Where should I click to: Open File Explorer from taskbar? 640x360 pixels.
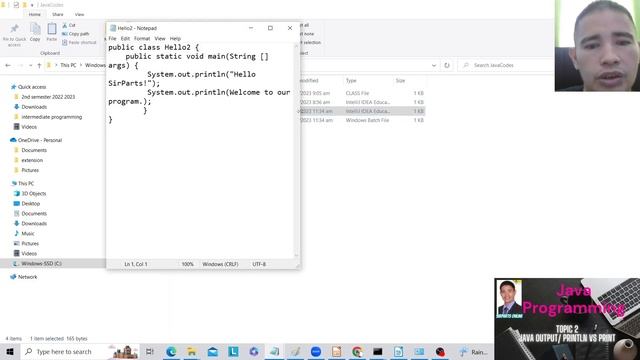[192, 351]
